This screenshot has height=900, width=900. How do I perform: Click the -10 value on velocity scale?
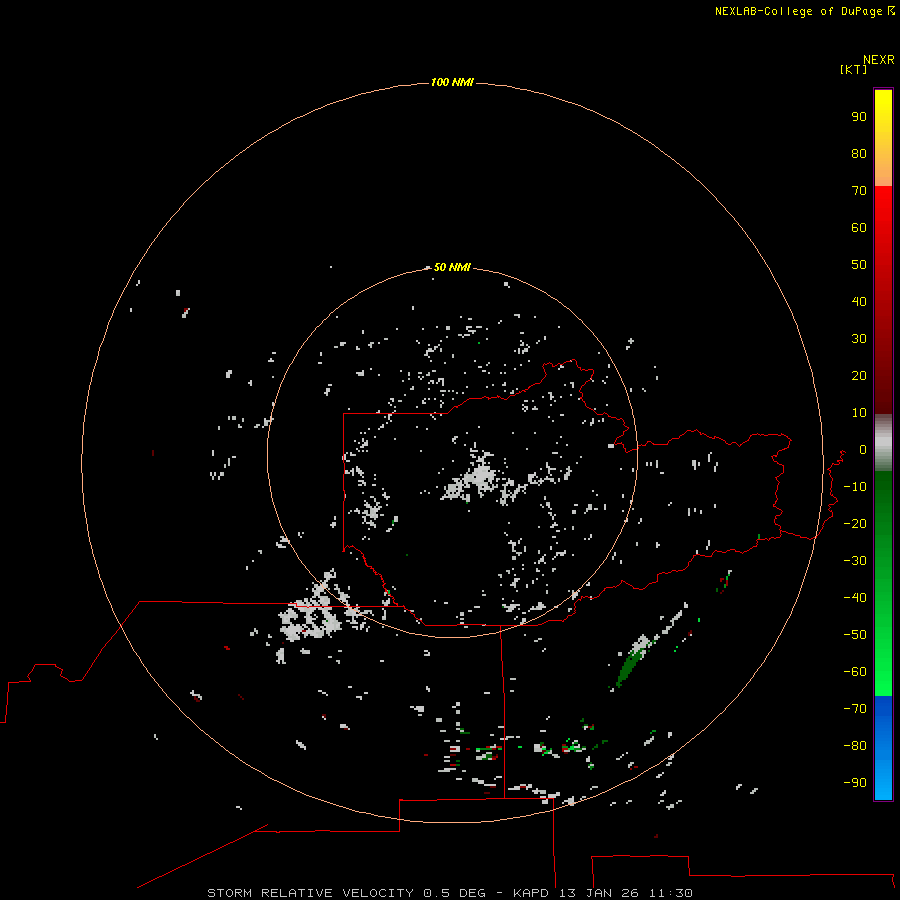(x=855, y=487)
